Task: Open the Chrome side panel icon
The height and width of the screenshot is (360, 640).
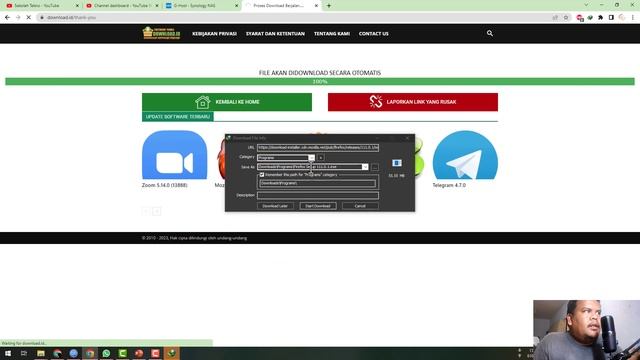Action: 611,18
